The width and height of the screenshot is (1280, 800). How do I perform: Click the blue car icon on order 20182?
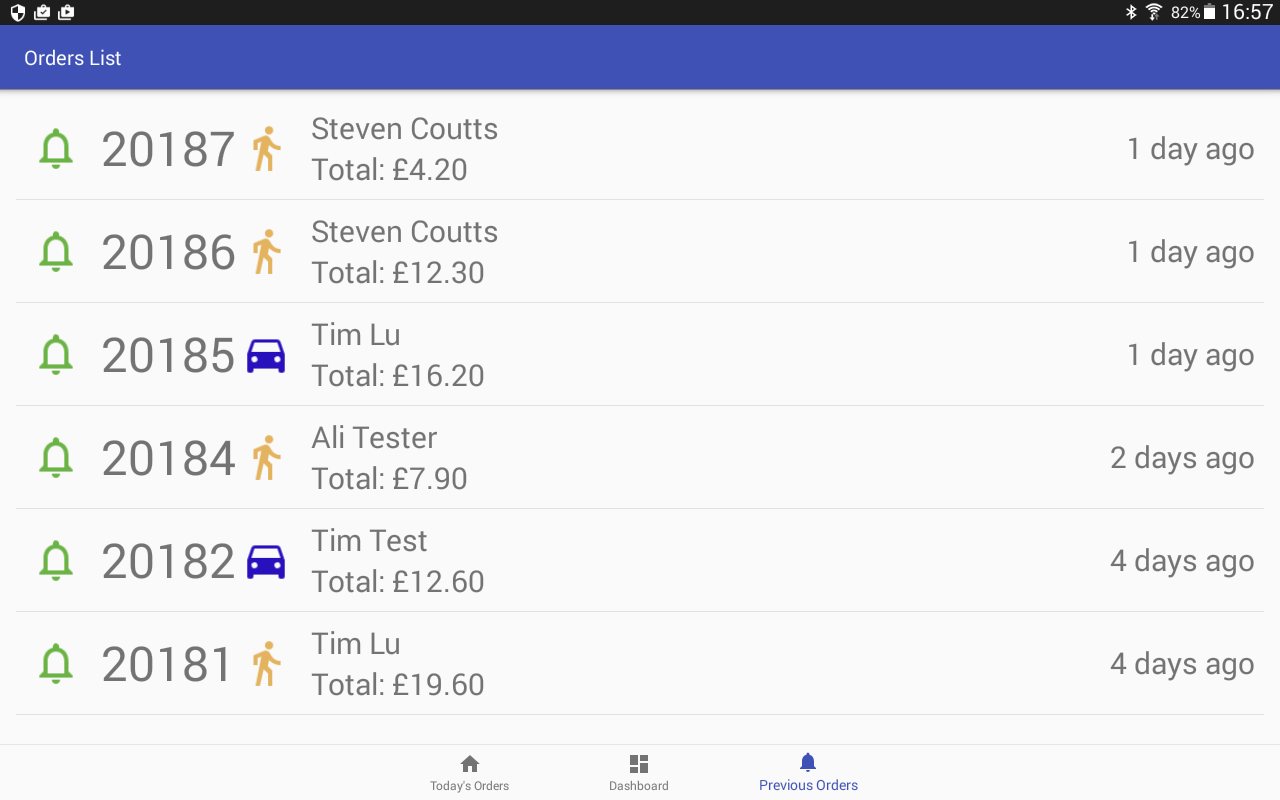(266, 562)
